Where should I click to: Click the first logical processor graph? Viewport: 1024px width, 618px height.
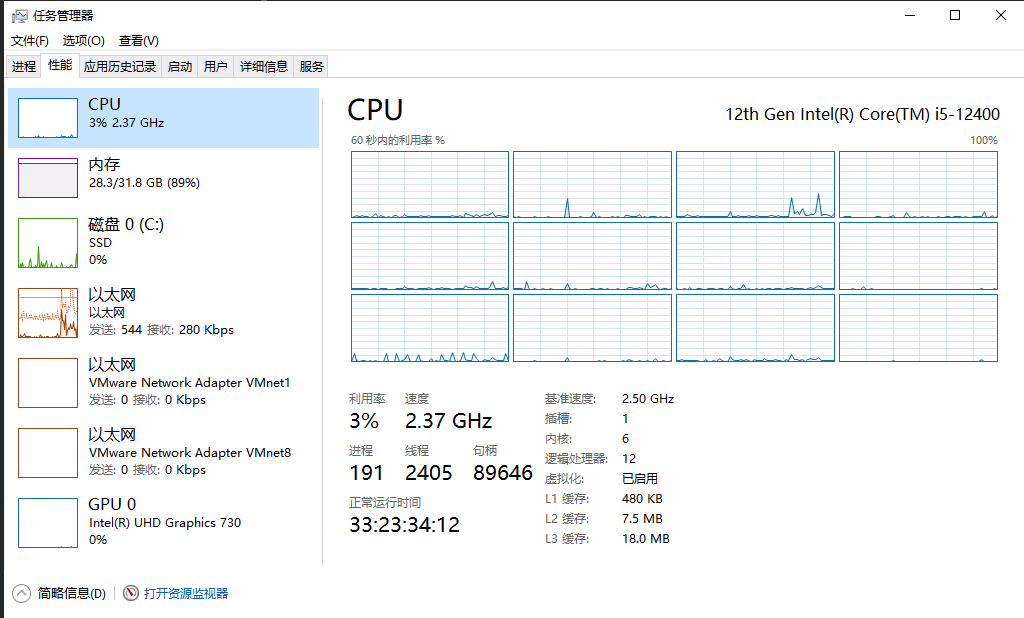[430, 184]
